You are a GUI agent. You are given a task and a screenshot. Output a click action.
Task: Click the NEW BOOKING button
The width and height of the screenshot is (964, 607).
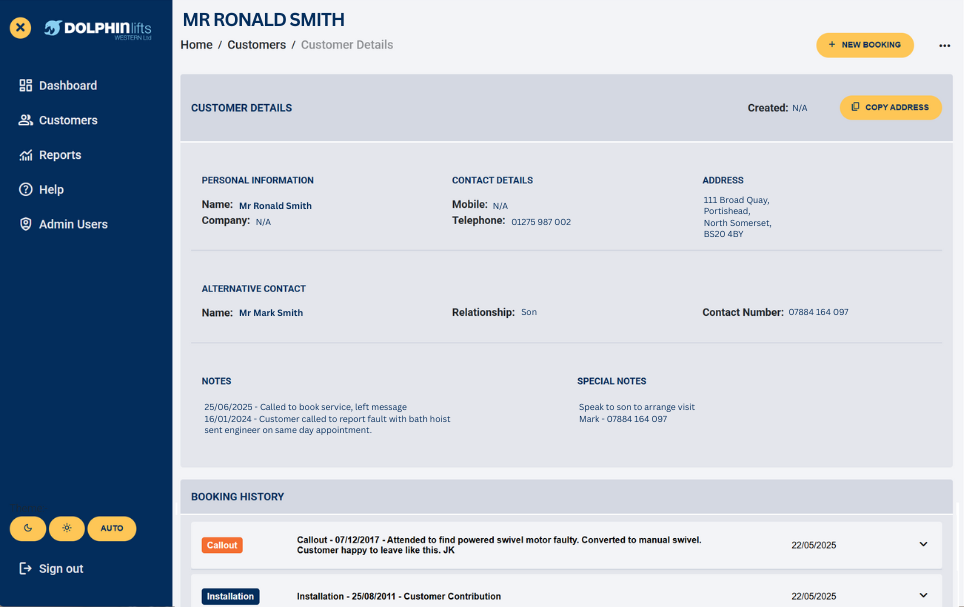coord(864,45)
